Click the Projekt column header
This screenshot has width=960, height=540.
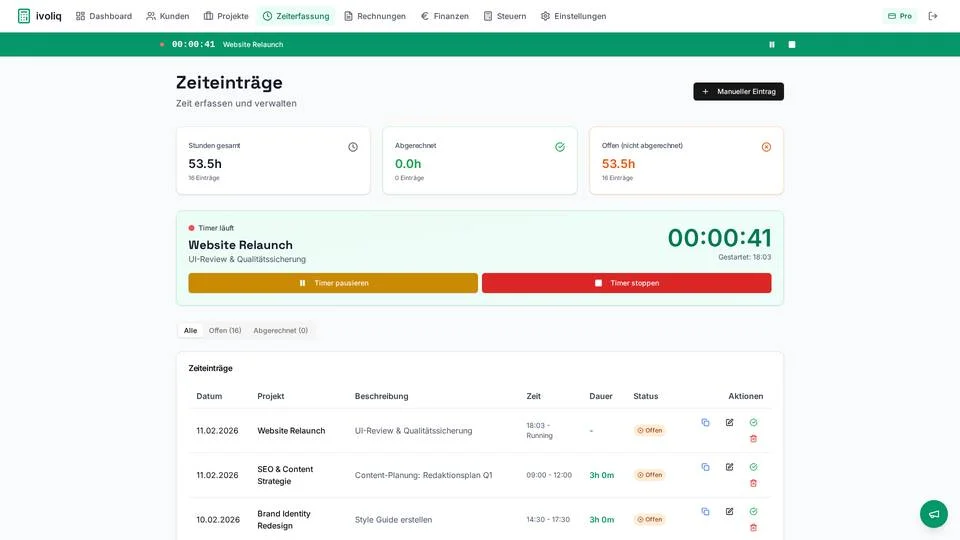[271, 396]
